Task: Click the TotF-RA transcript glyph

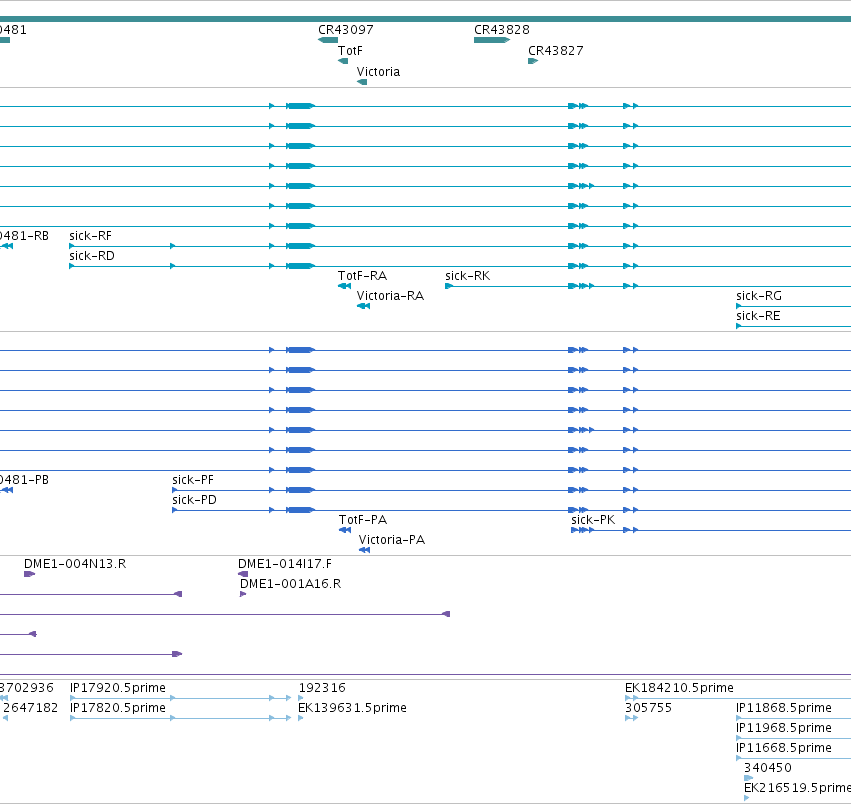Action: tap(344, 287)
